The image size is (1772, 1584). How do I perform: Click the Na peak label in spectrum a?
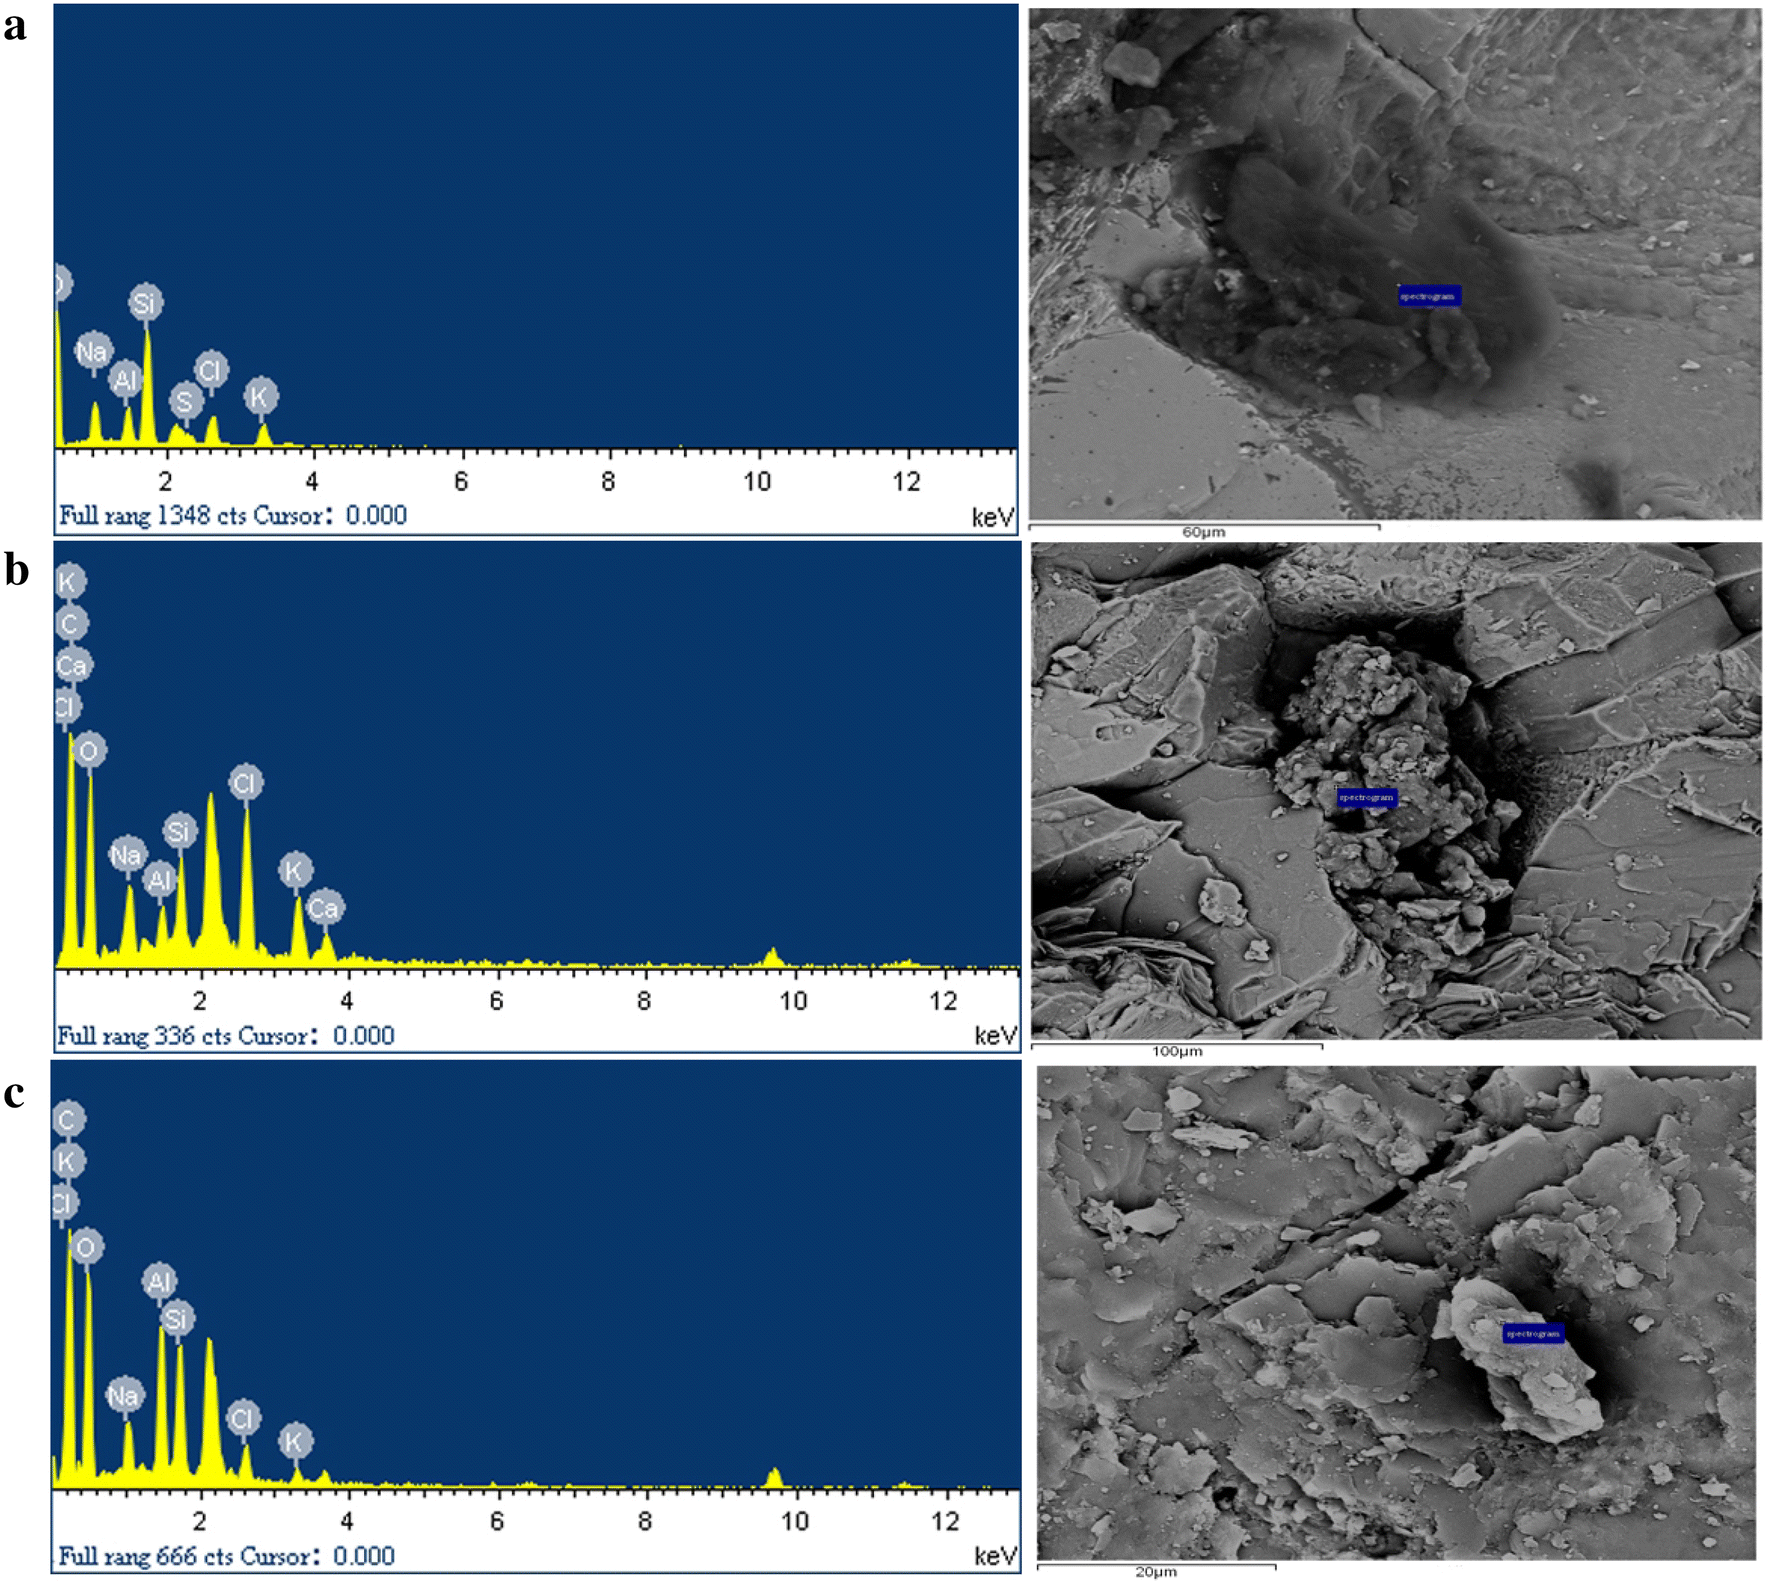[x=93, y=351]
